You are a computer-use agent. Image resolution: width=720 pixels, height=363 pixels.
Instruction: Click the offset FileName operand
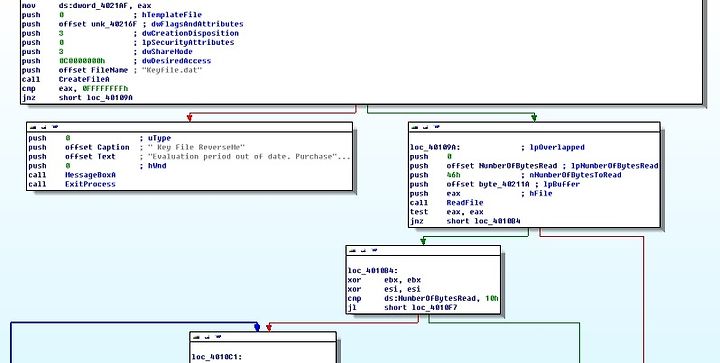click(x=93, y=70)
